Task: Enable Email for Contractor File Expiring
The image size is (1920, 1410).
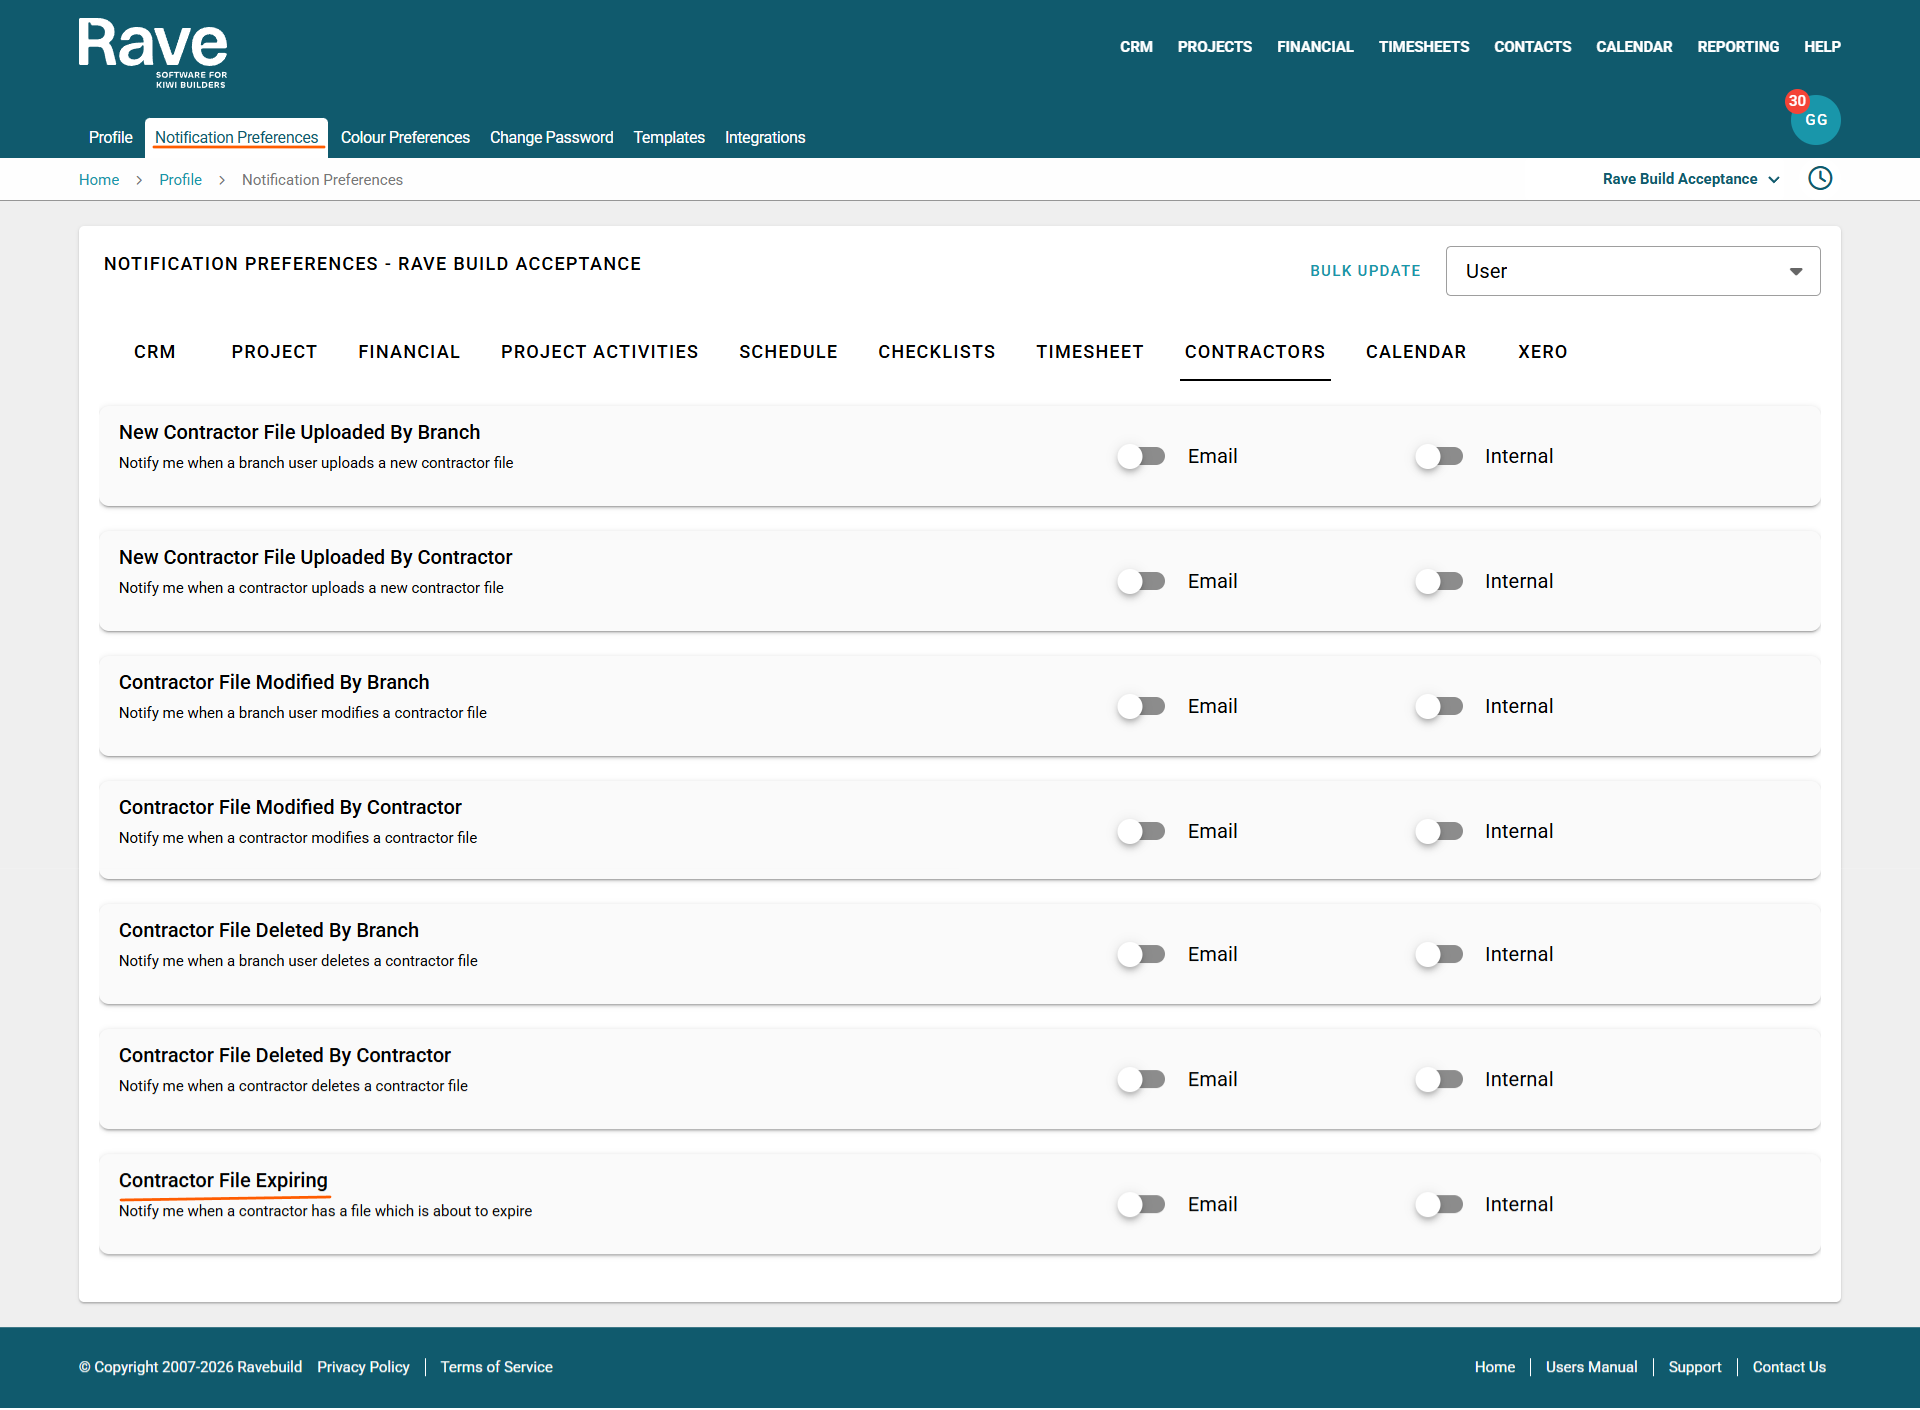Action: 1141,1204
